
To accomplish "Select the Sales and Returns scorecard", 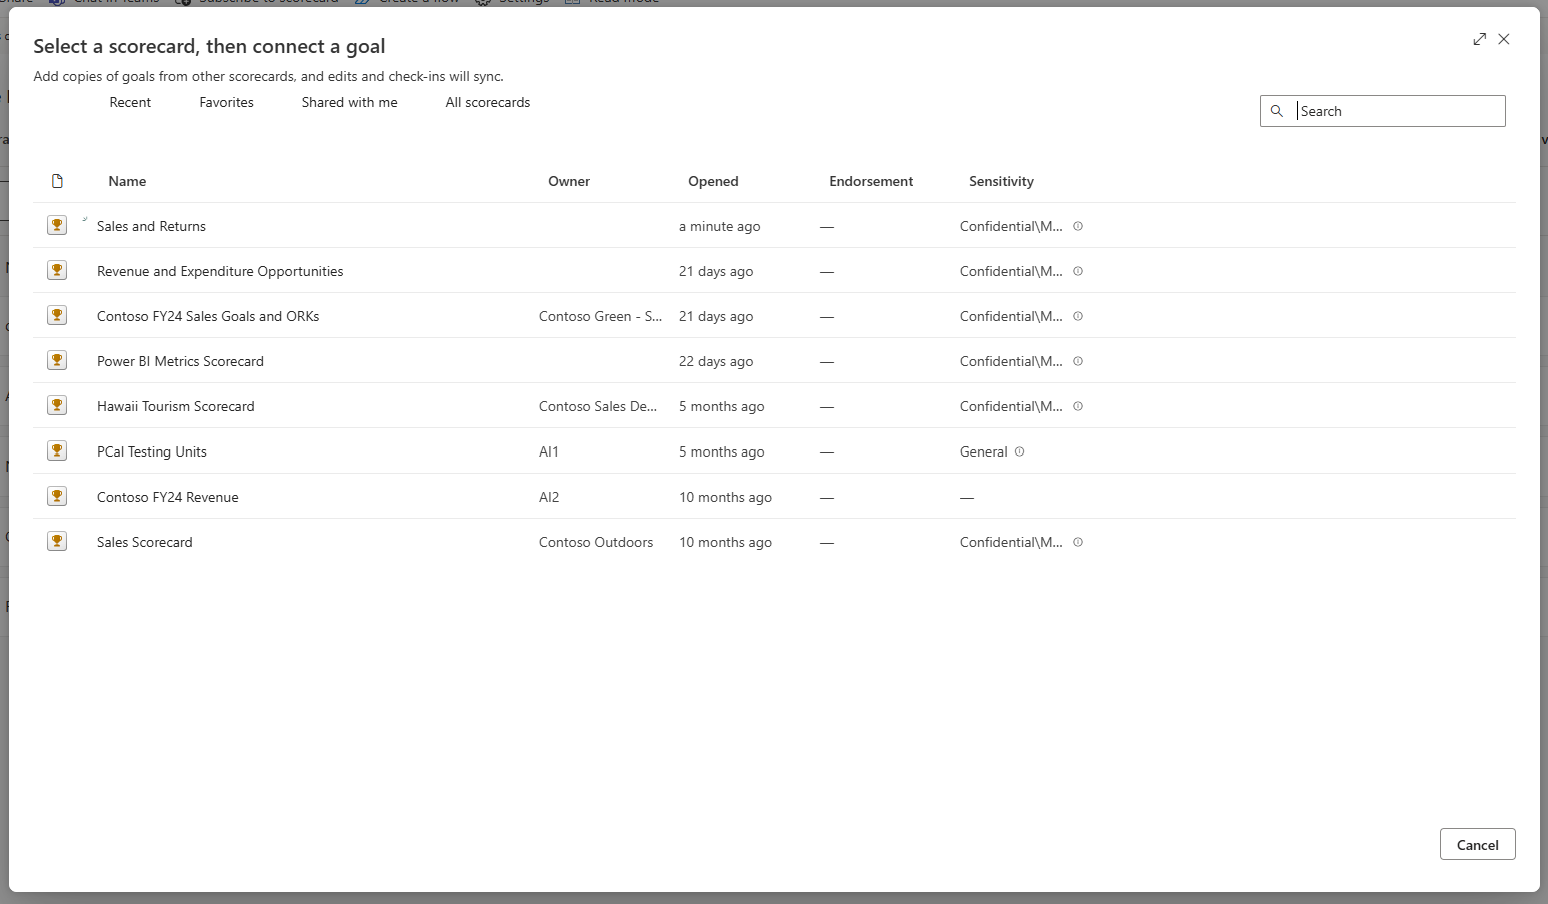I will (151, 226).
